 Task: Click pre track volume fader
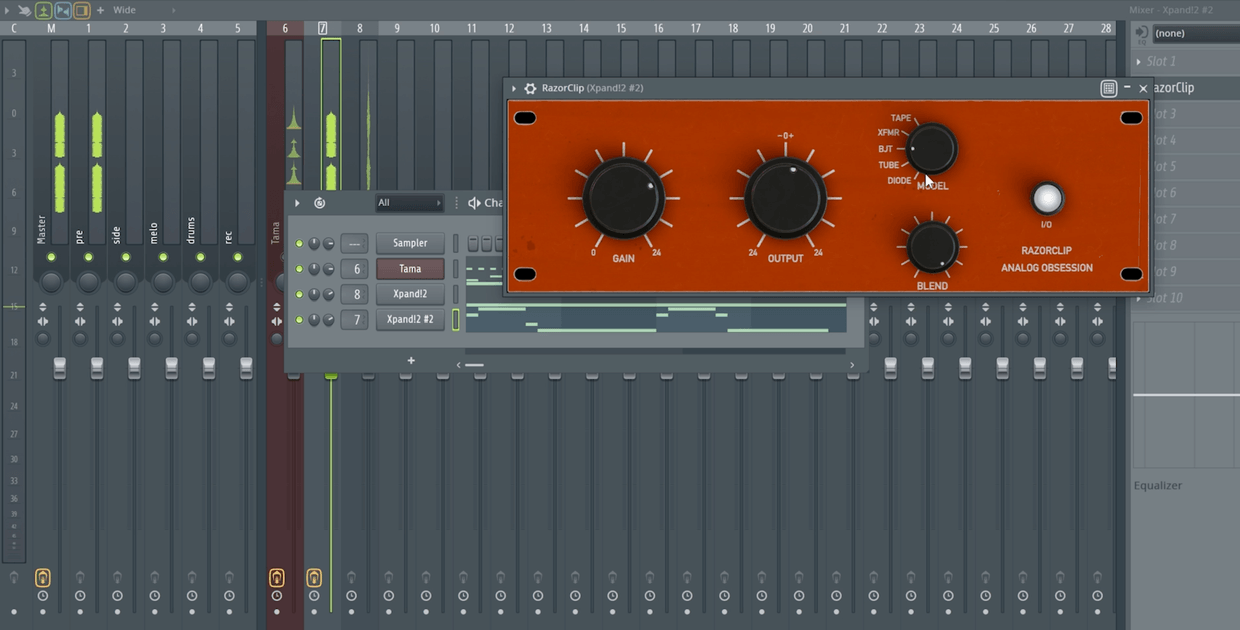tap(97, 367)
